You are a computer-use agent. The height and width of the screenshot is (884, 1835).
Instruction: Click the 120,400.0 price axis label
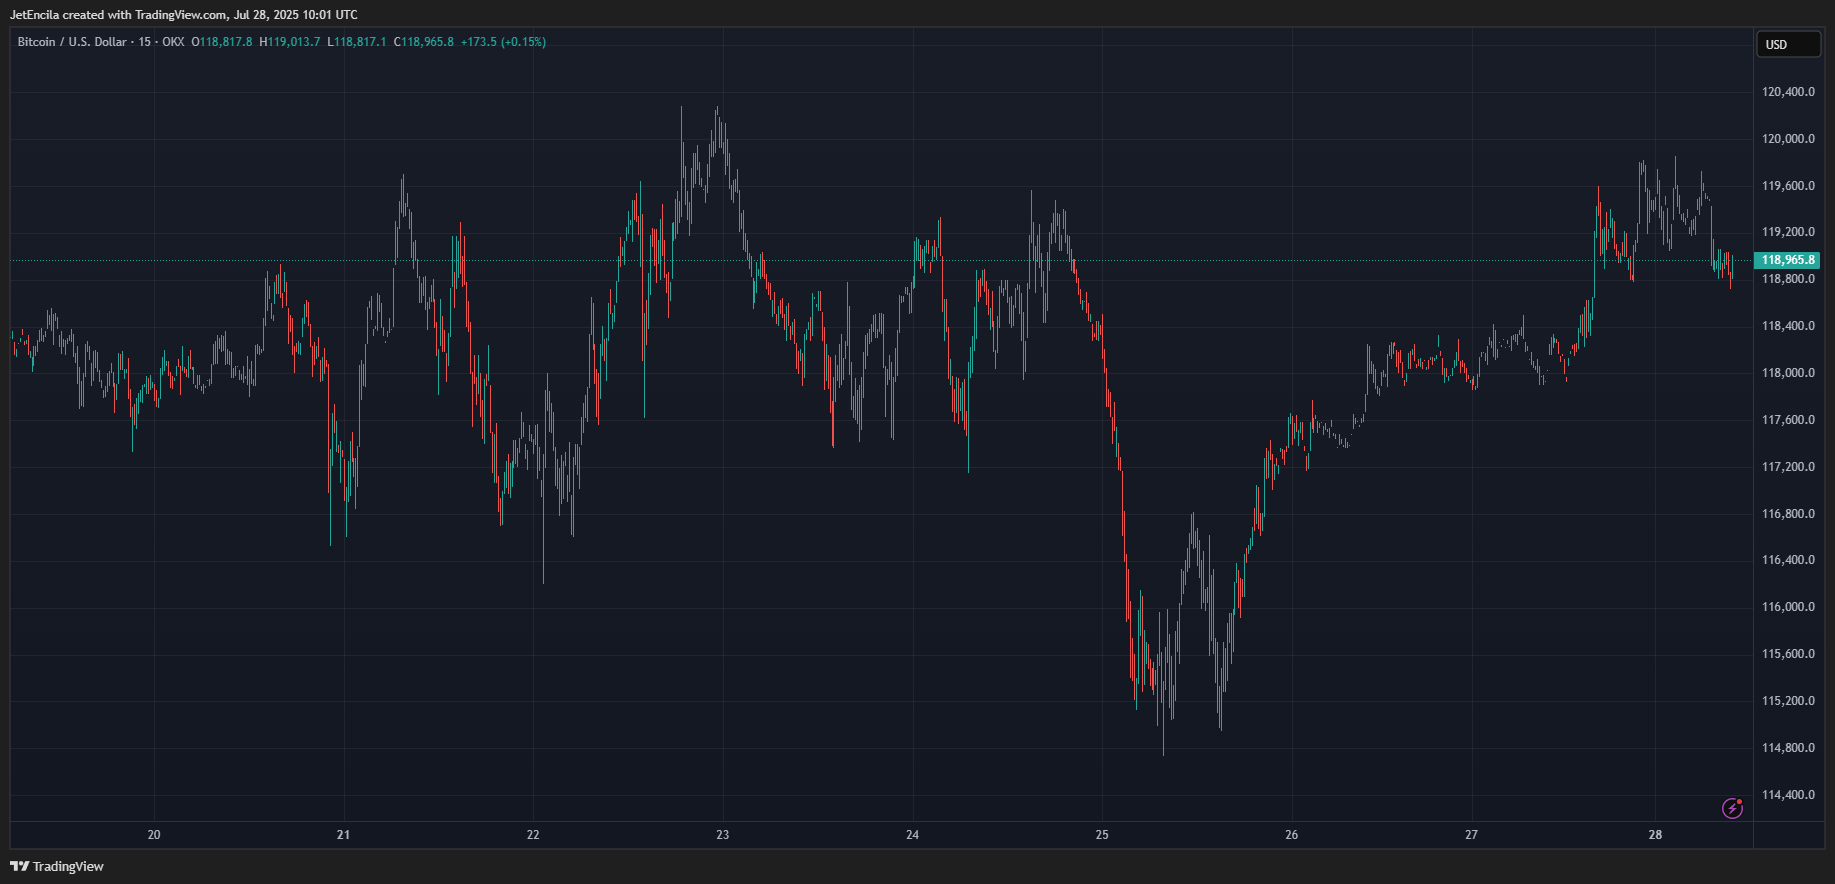(x=1788, y=92)
